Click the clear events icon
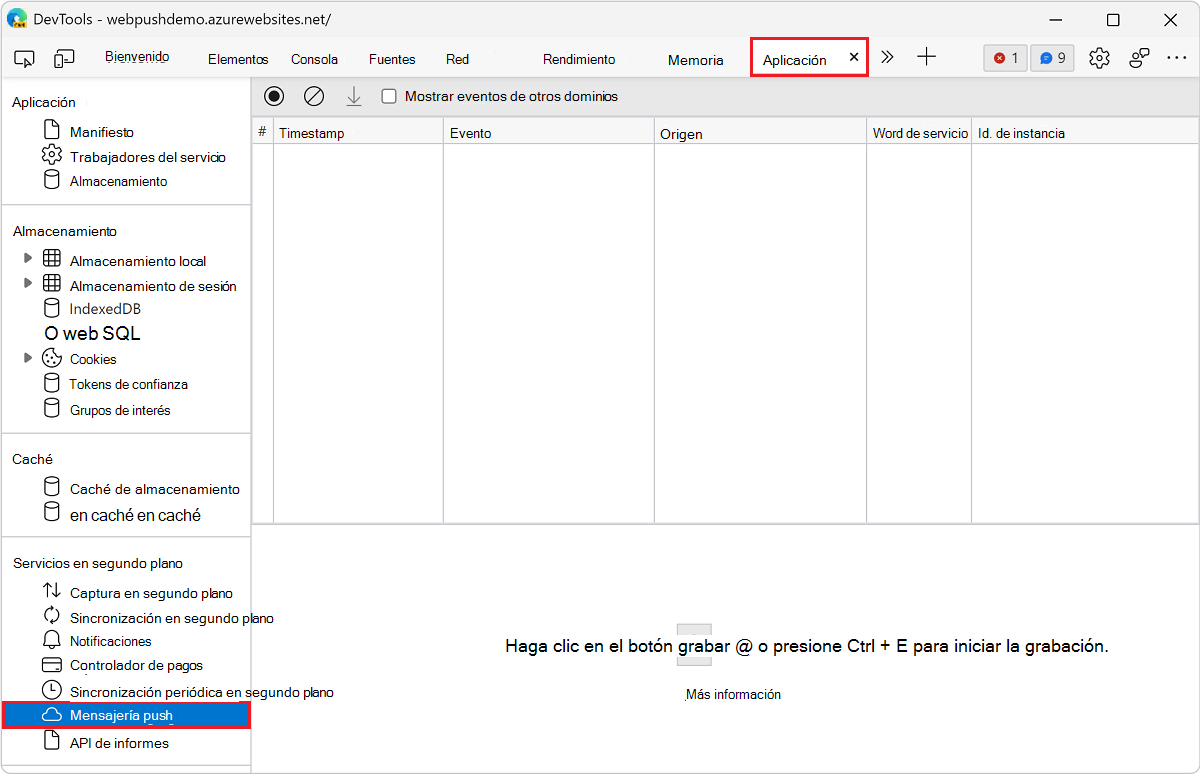 tap(314, 96)
